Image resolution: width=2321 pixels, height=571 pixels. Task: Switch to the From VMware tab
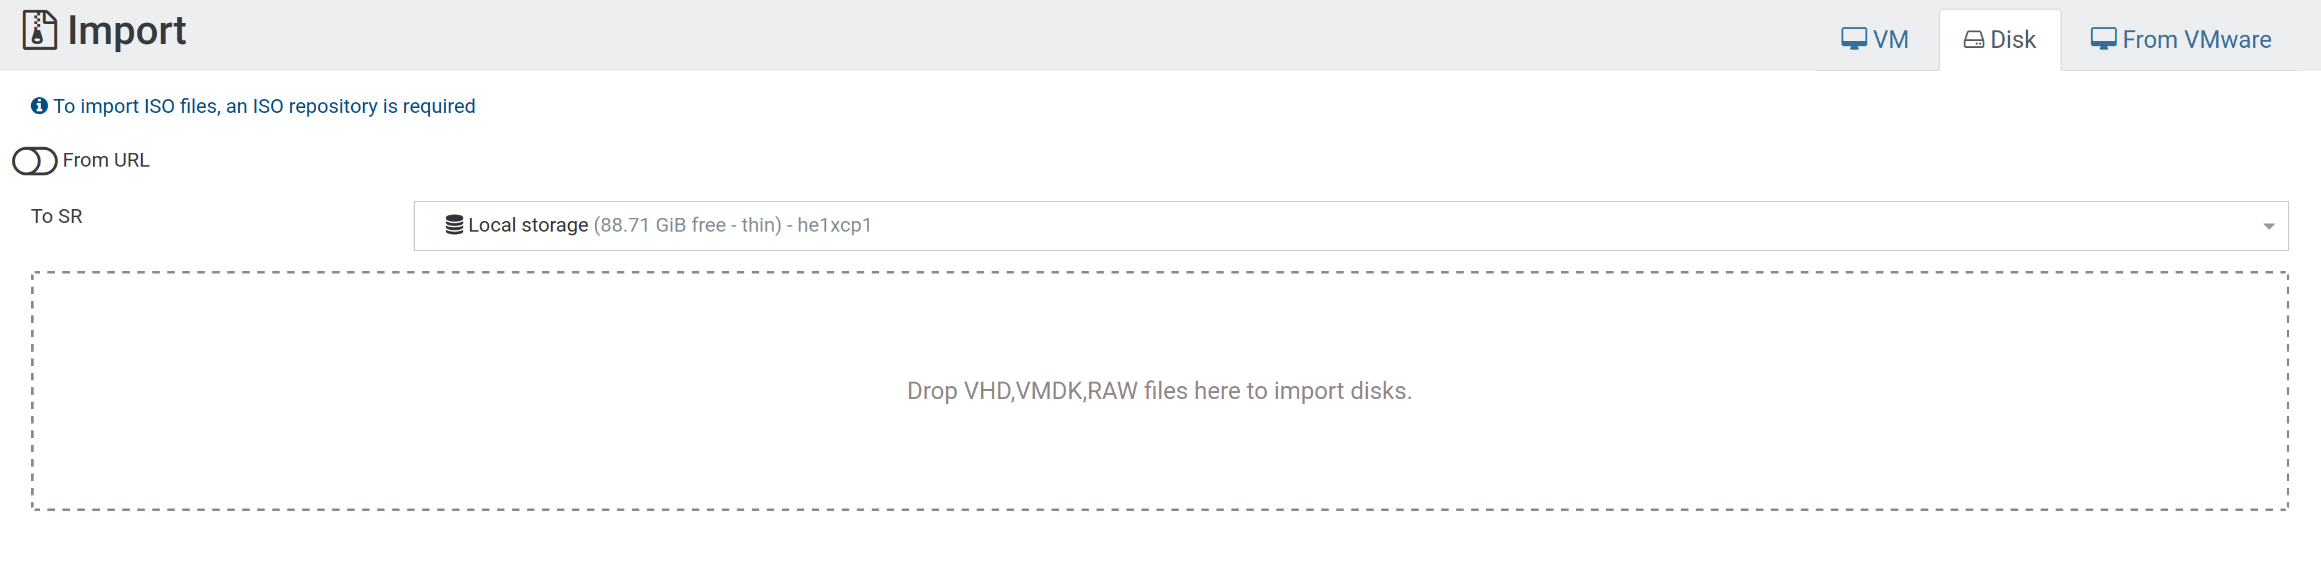2181,40
